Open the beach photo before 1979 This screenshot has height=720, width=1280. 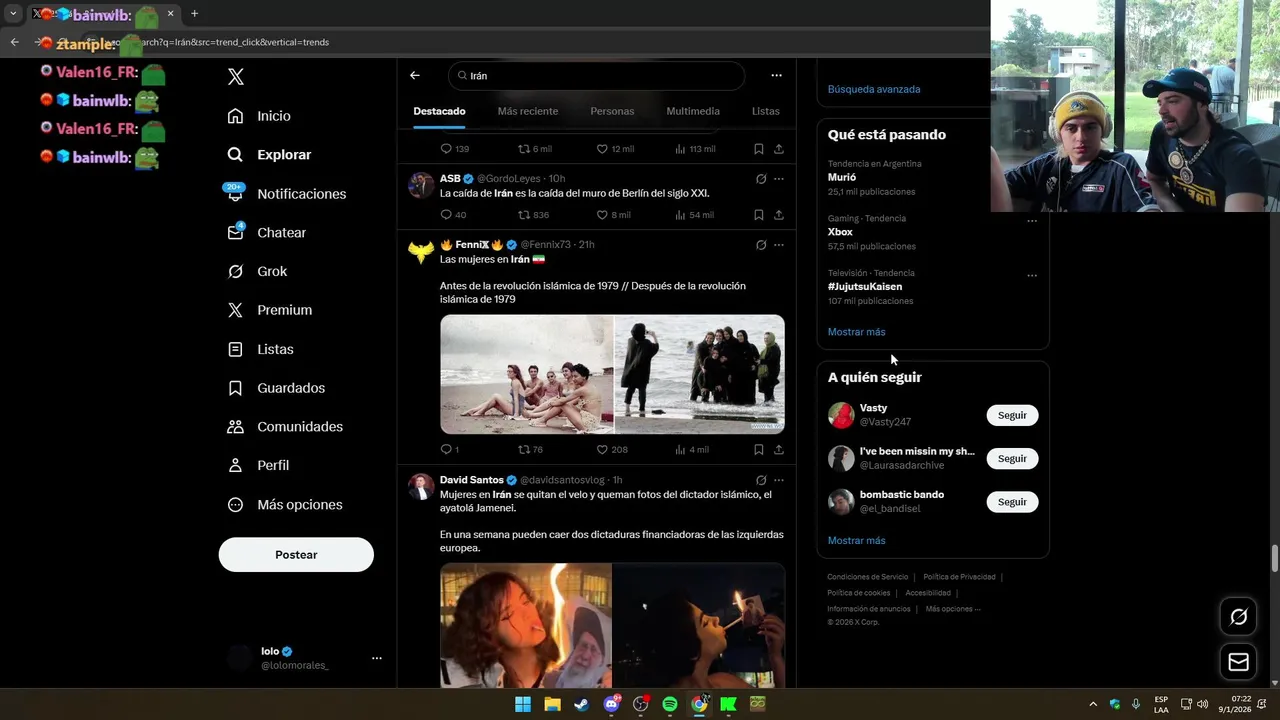526,374
